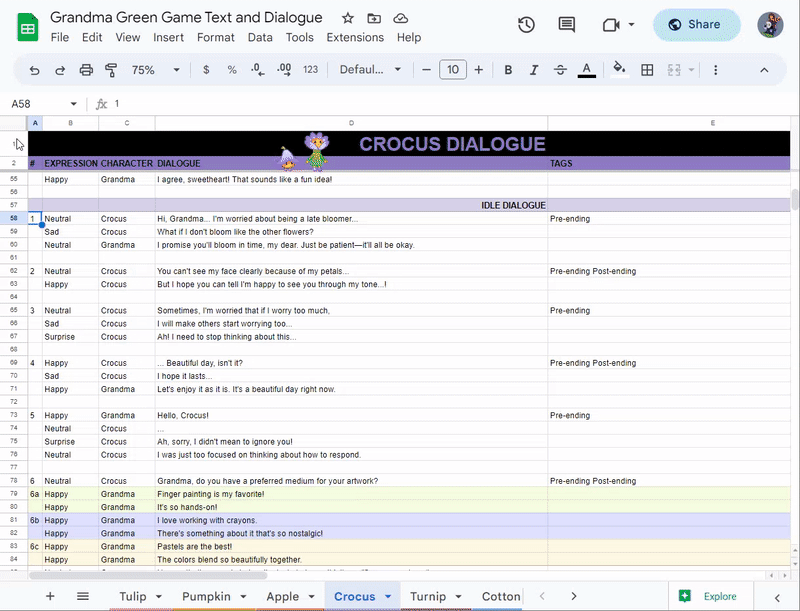The width and height of the screenshot is (800, 611).
Task: Toggle bold formatting
Action: pos(508,70)
